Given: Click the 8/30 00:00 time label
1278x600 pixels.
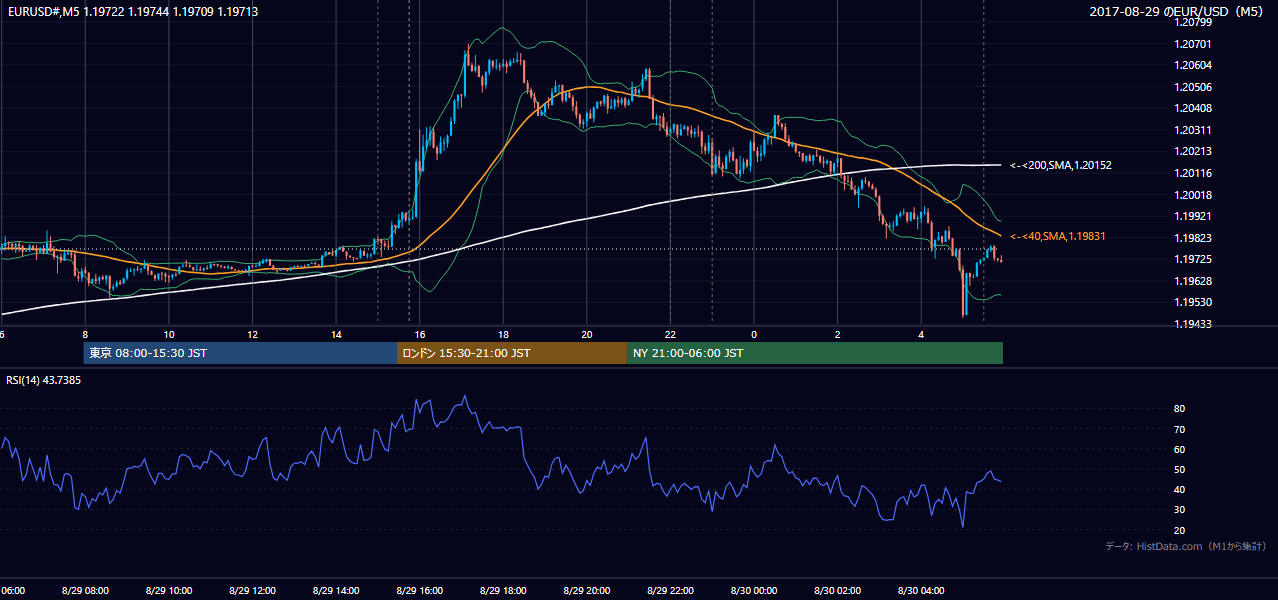Looking at the screenshot, I should click(x=754, y=591).
